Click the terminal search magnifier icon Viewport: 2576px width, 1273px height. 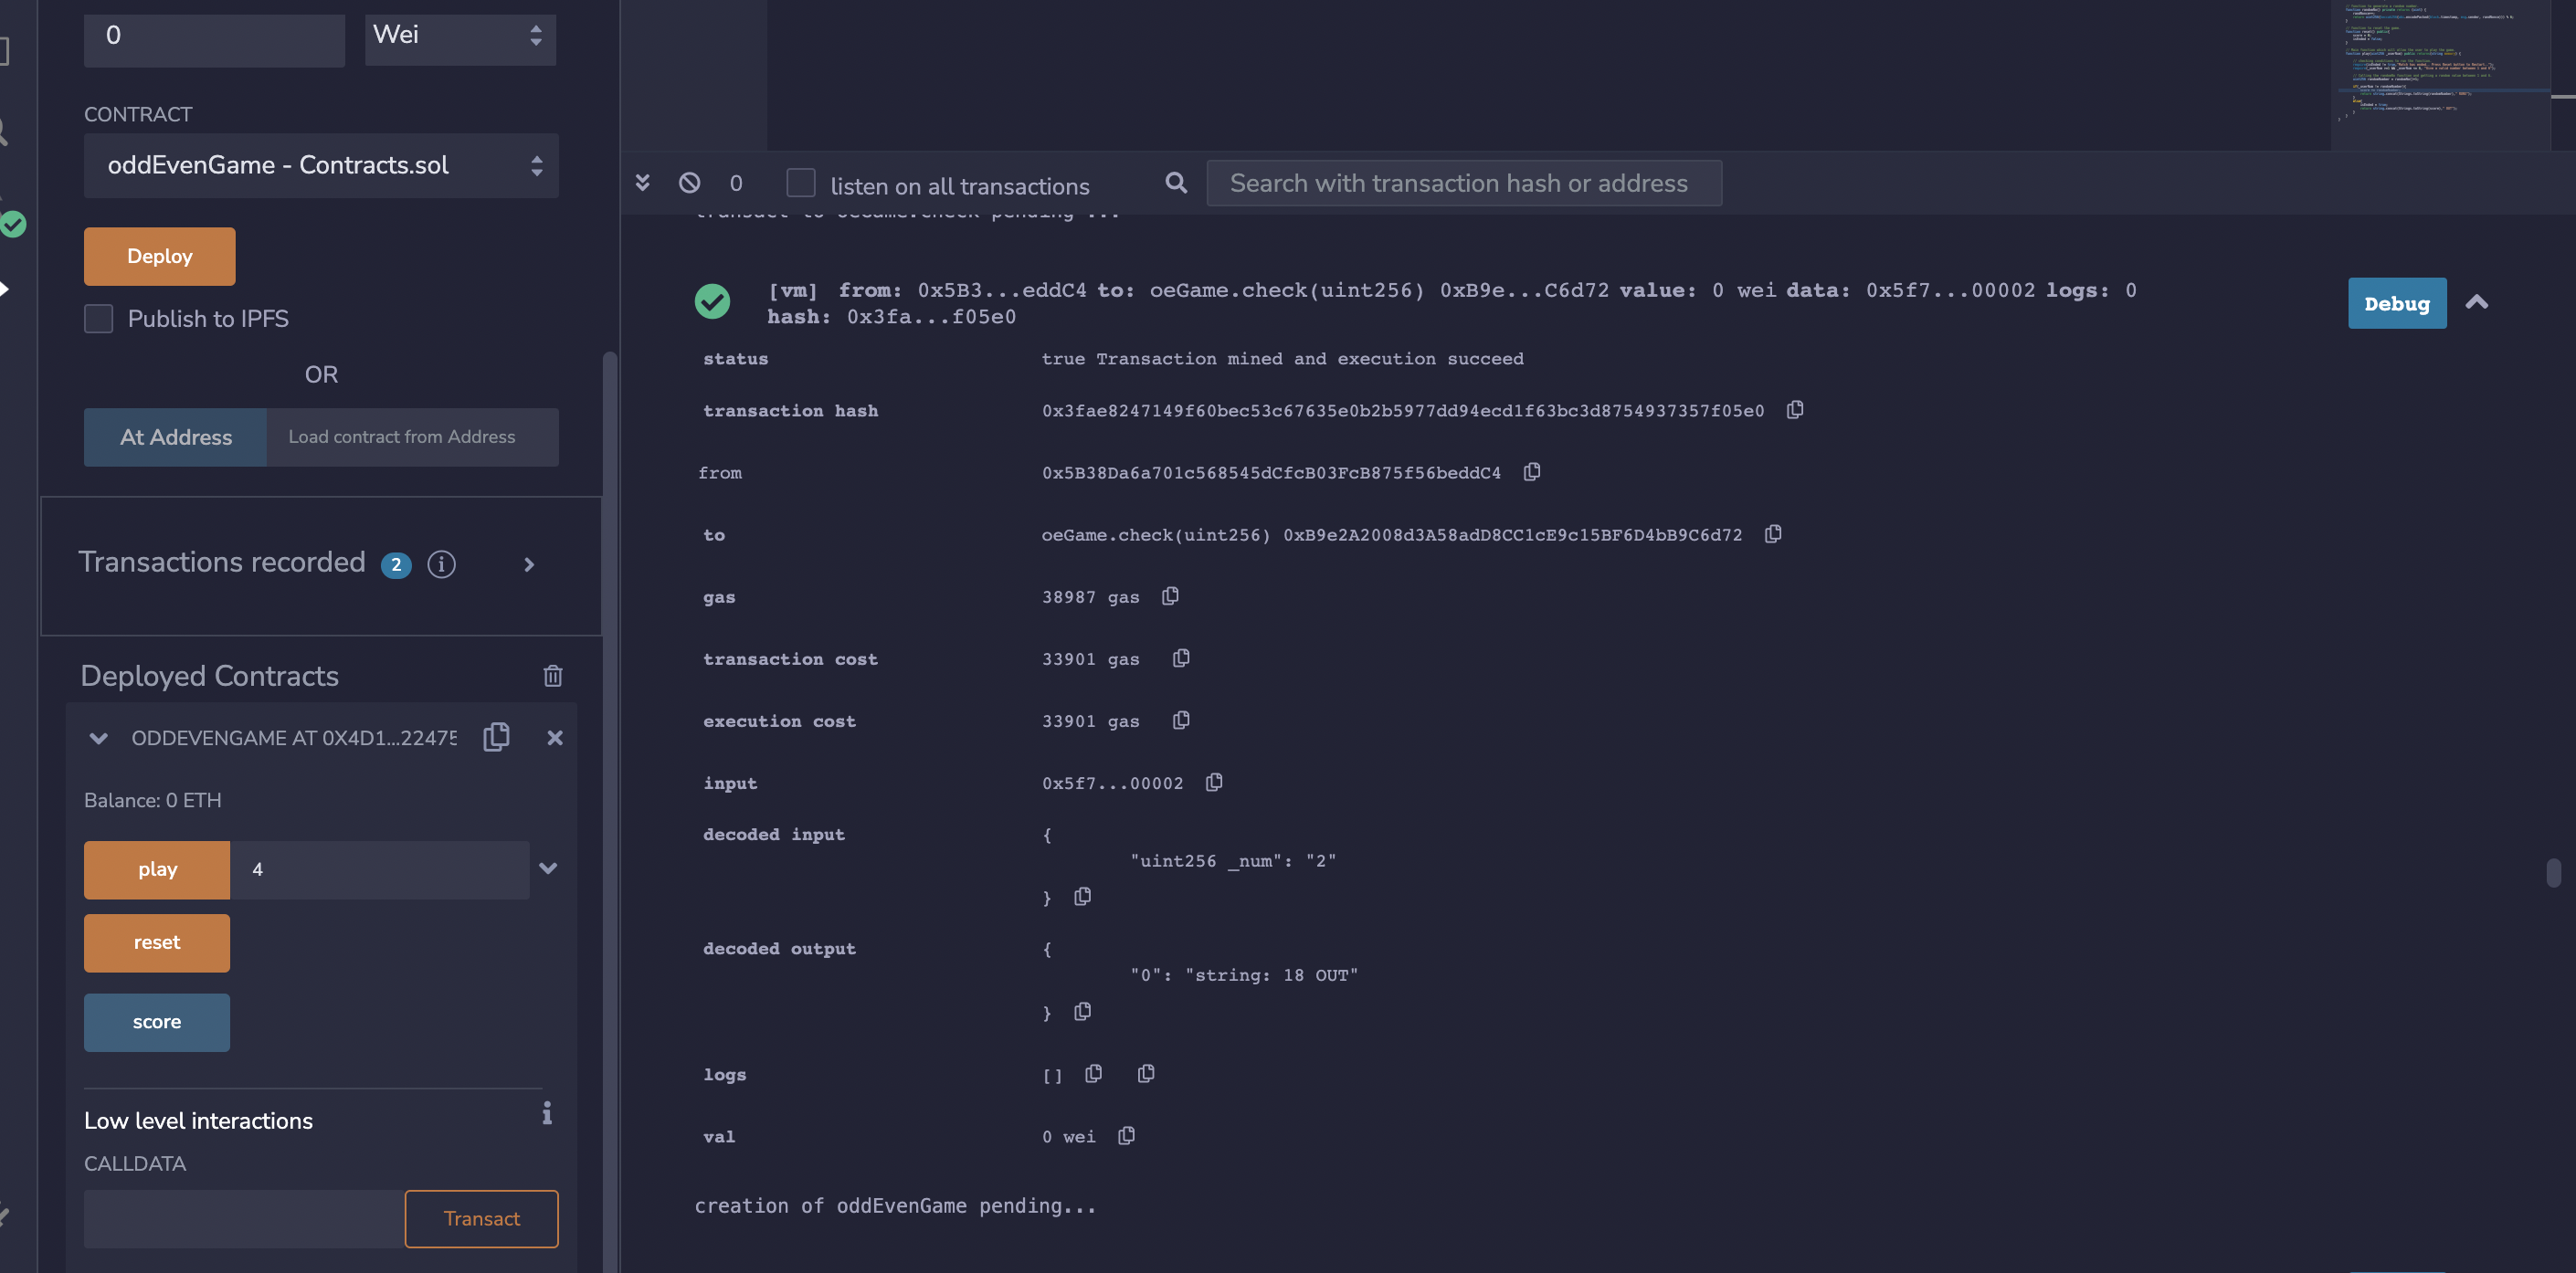[1176, 183]
